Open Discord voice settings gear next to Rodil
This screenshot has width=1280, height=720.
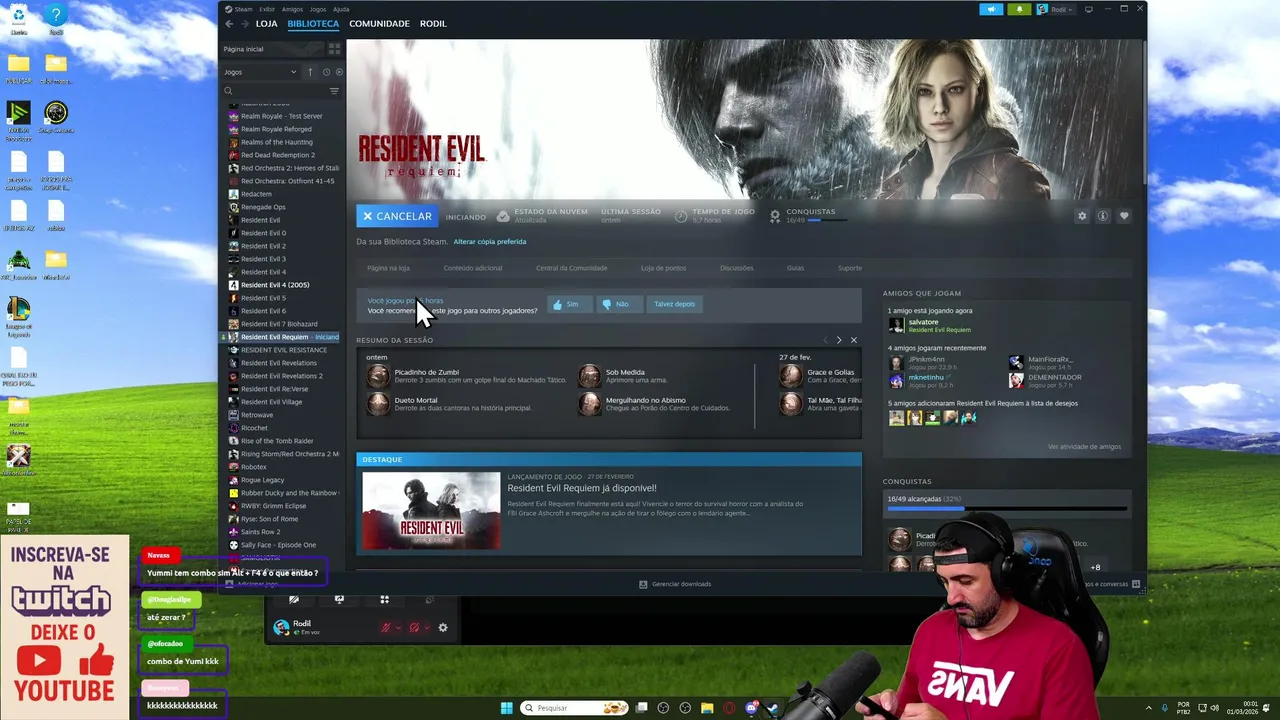(443, 628)
